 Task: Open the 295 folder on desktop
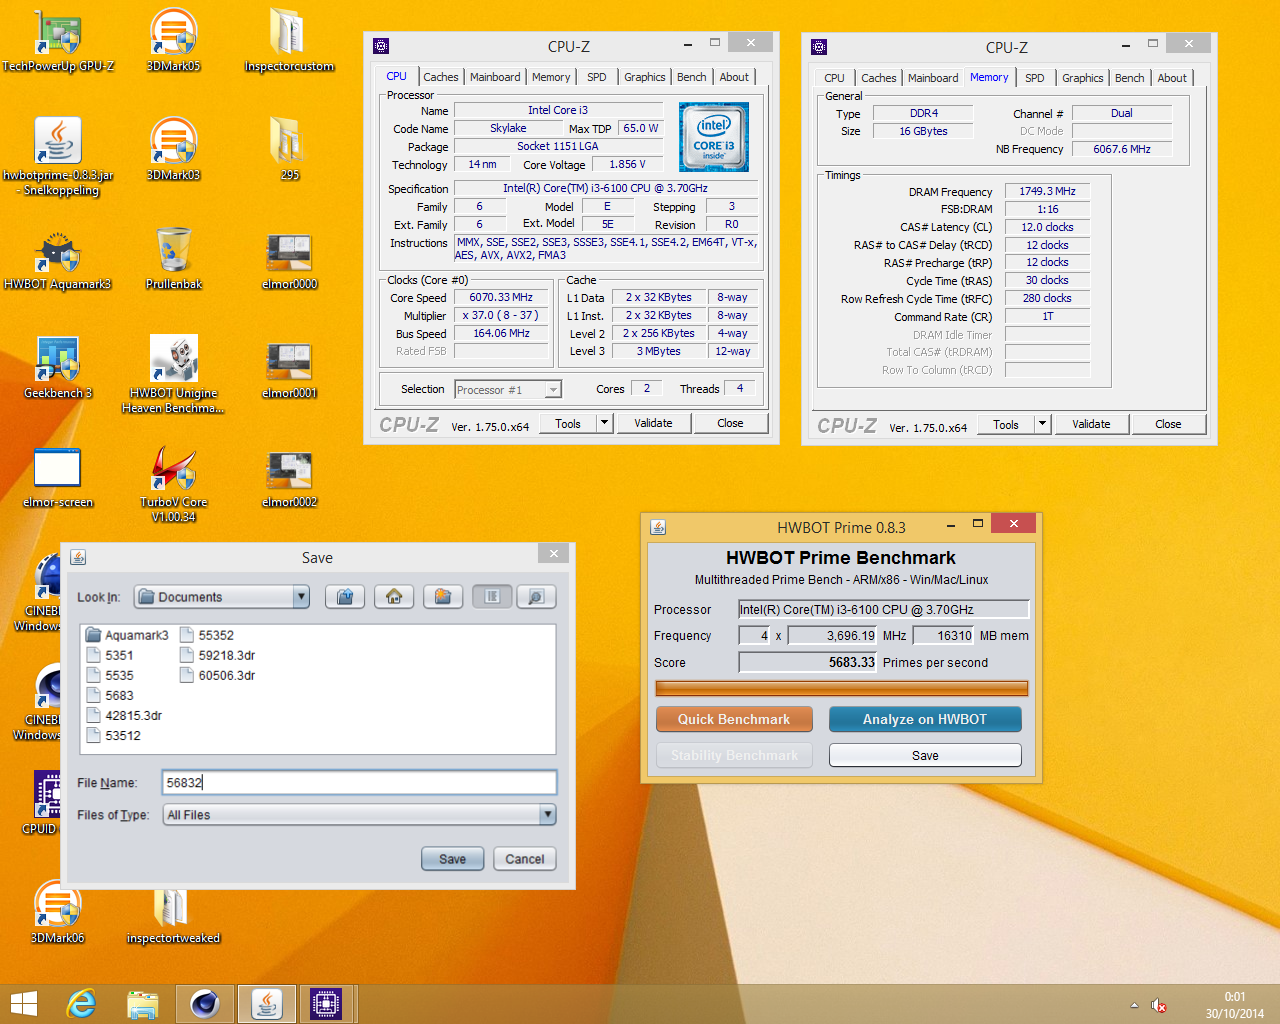(x=289, y=150)
